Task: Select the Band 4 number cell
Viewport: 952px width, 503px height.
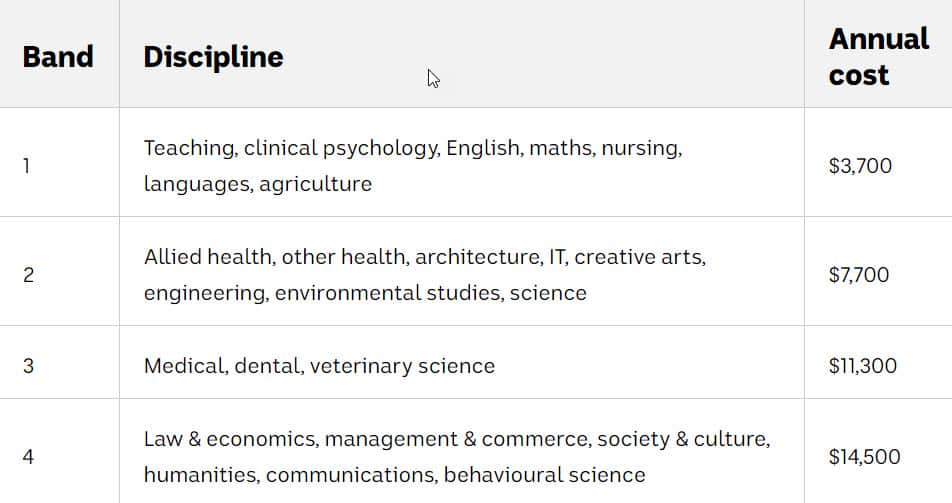Action: pyautogui.click(x=28, y=457)
